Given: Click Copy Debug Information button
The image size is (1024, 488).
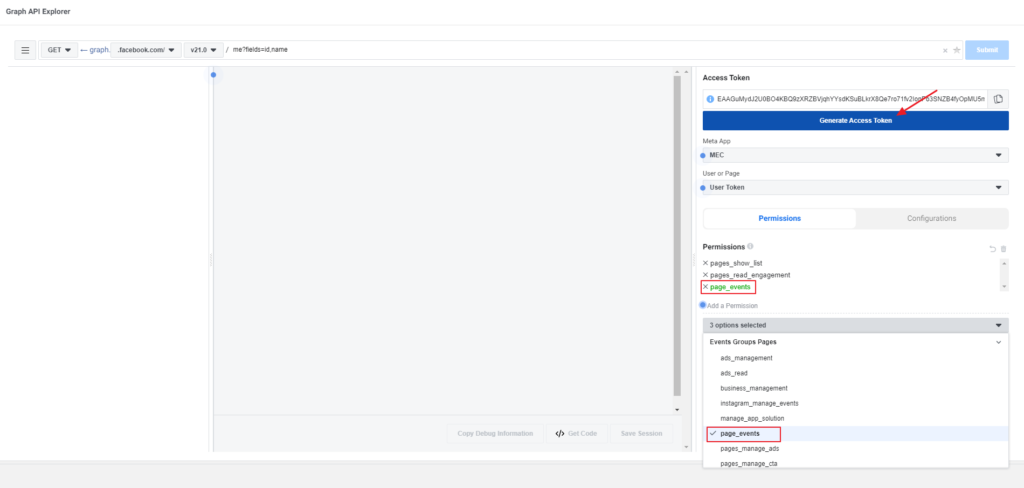Looking at the screenshot, I should (x=495, y=434).
